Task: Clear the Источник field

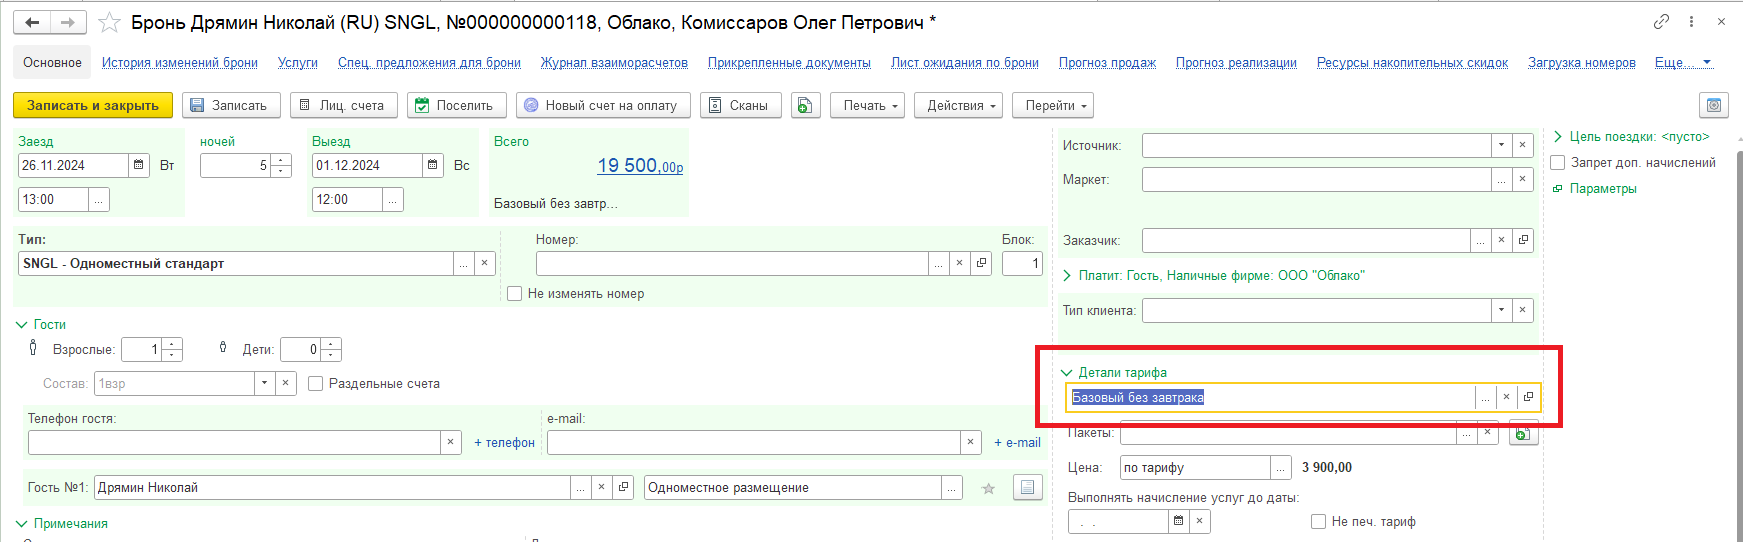Action: (1522, 145)
